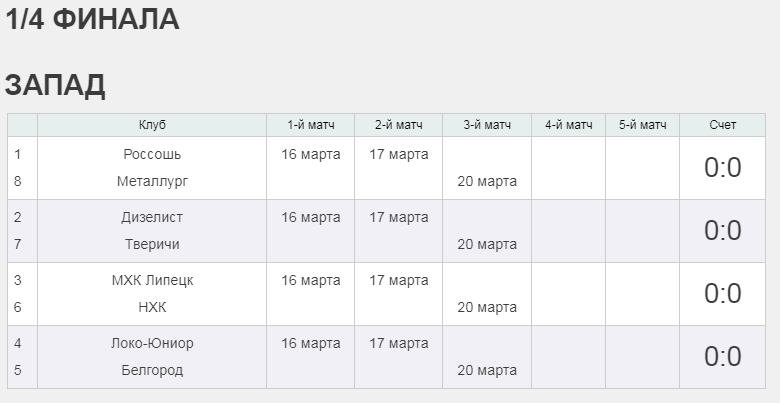The height and width of the screenshot is (403, 780).
Task: Click the Тверичи team name
Action: tap(152, 244)
